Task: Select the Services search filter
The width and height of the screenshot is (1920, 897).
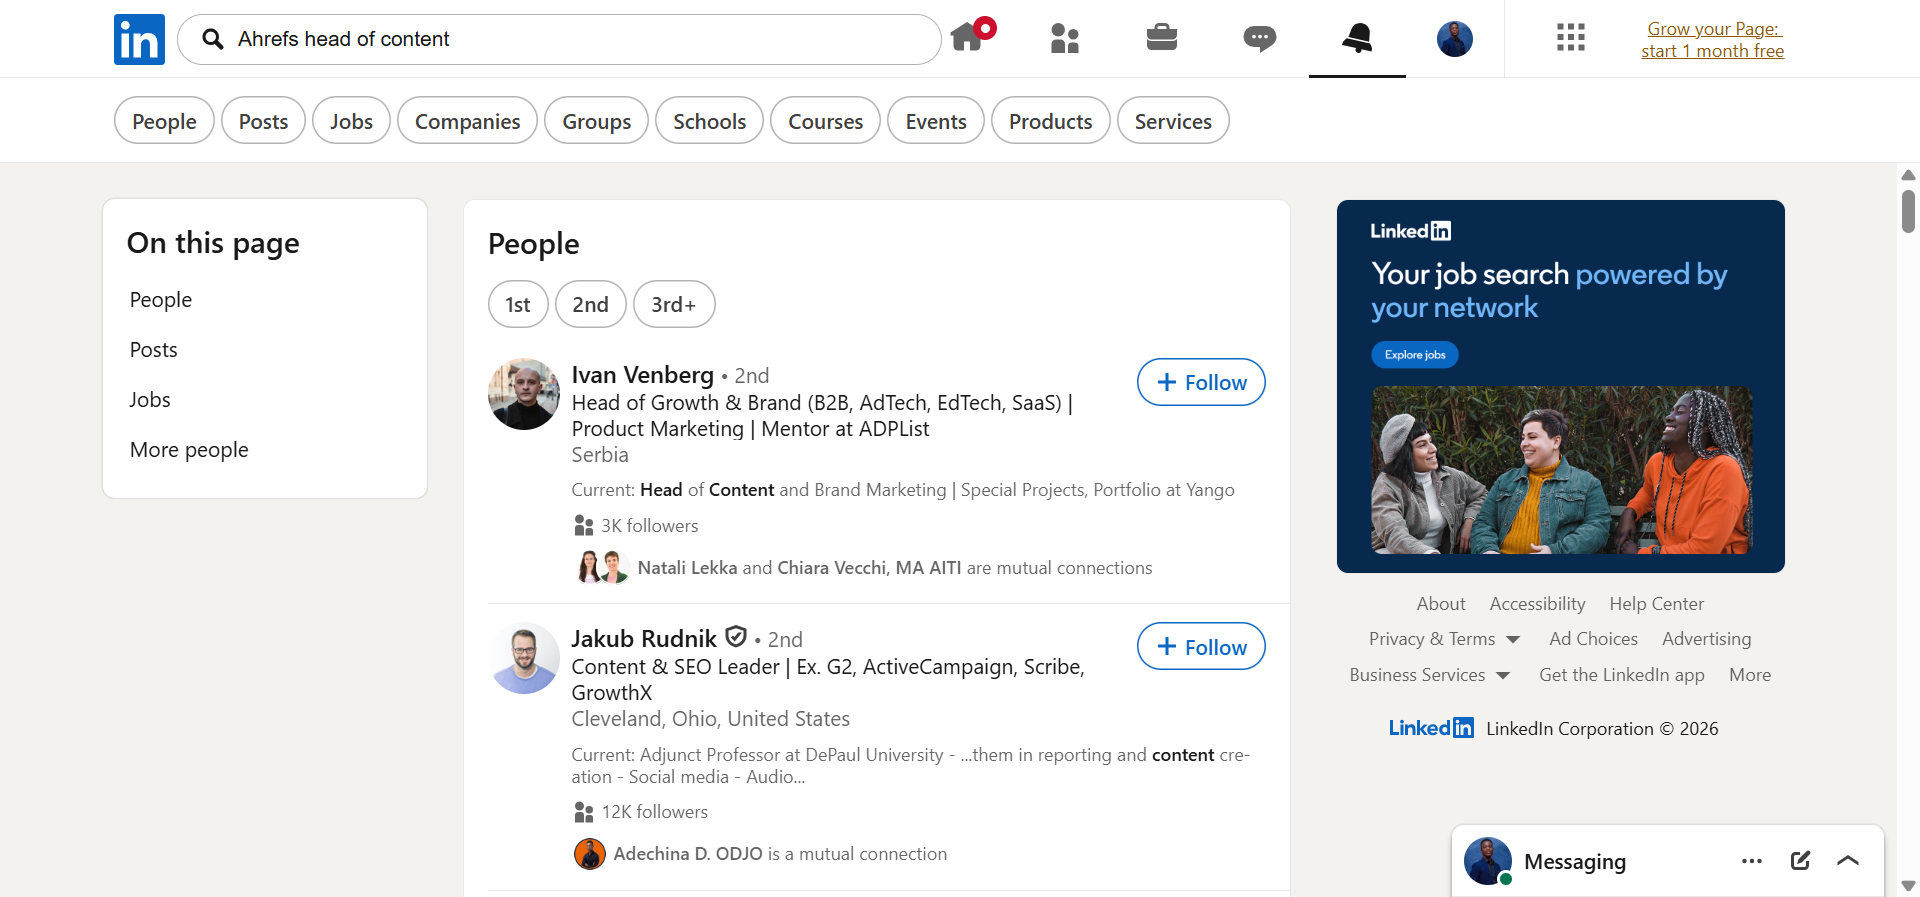Action: (1173, 121)
